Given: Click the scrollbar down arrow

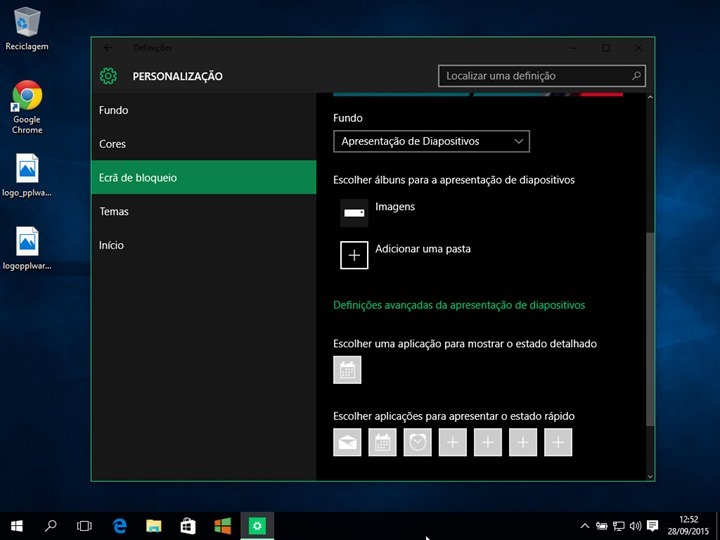Looking at the screenshot, I should pyautogui.click(x=650, y=477).
